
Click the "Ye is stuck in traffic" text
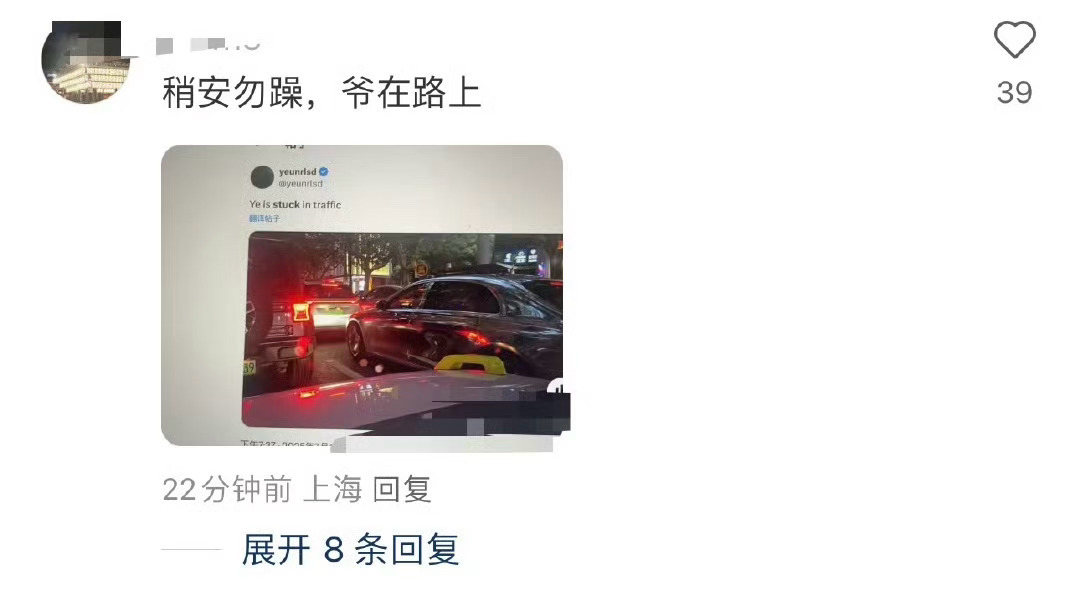[295, 205]
